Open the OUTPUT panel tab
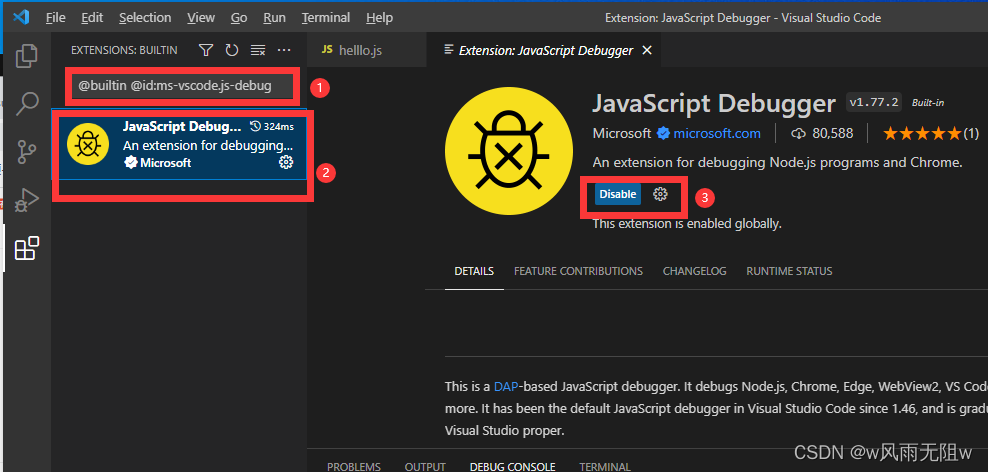 pos(425,467)
